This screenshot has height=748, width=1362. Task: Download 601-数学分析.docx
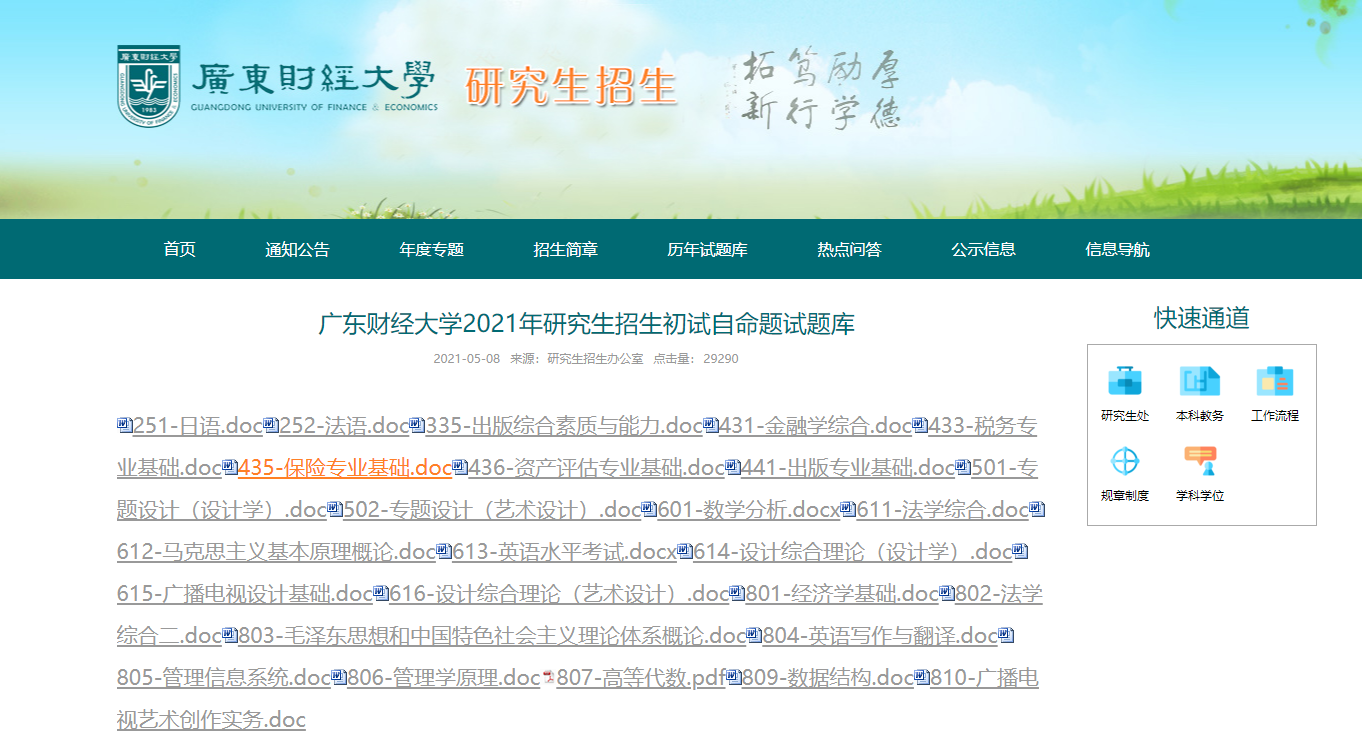748,510
